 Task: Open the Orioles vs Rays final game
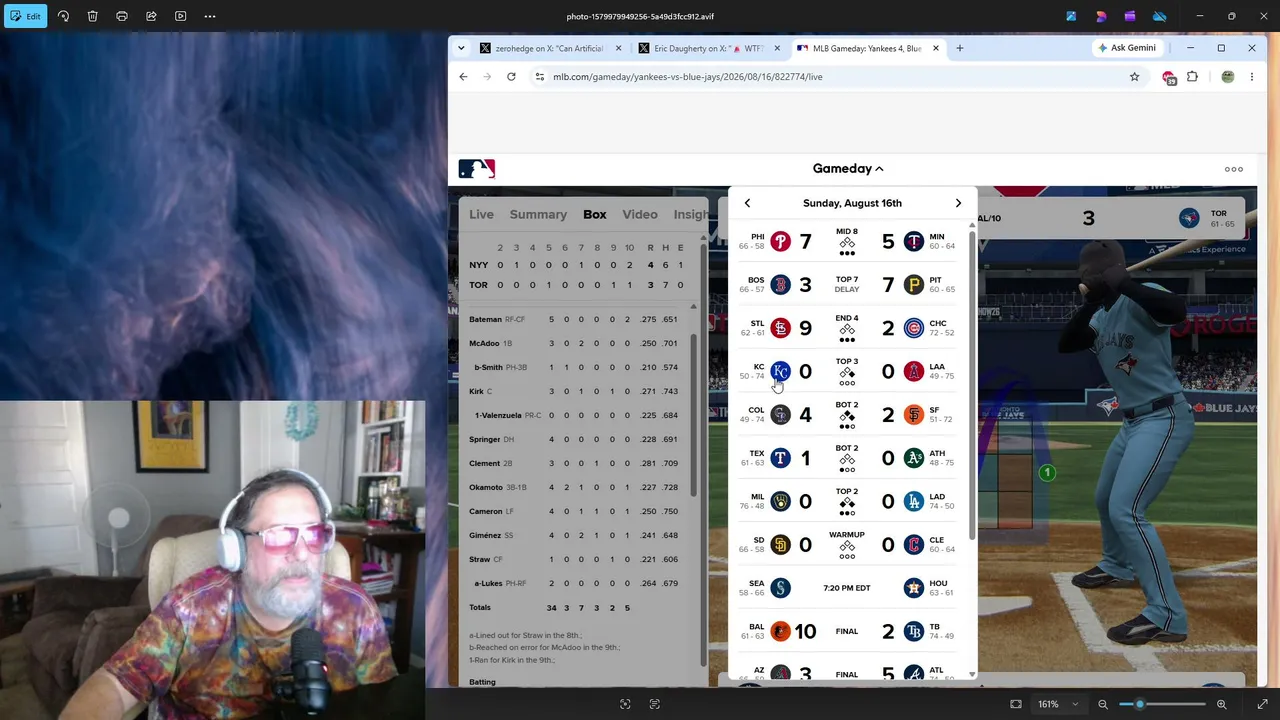tap(847, 631)
